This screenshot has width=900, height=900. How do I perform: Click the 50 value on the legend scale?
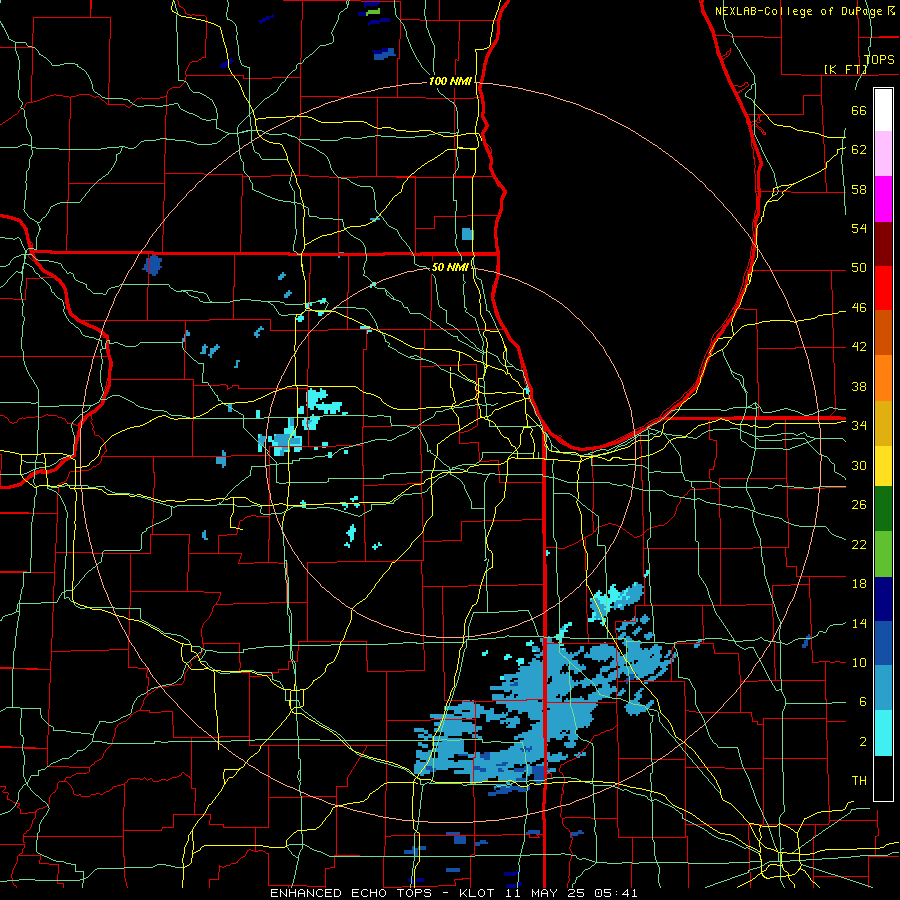coord(859,268)
